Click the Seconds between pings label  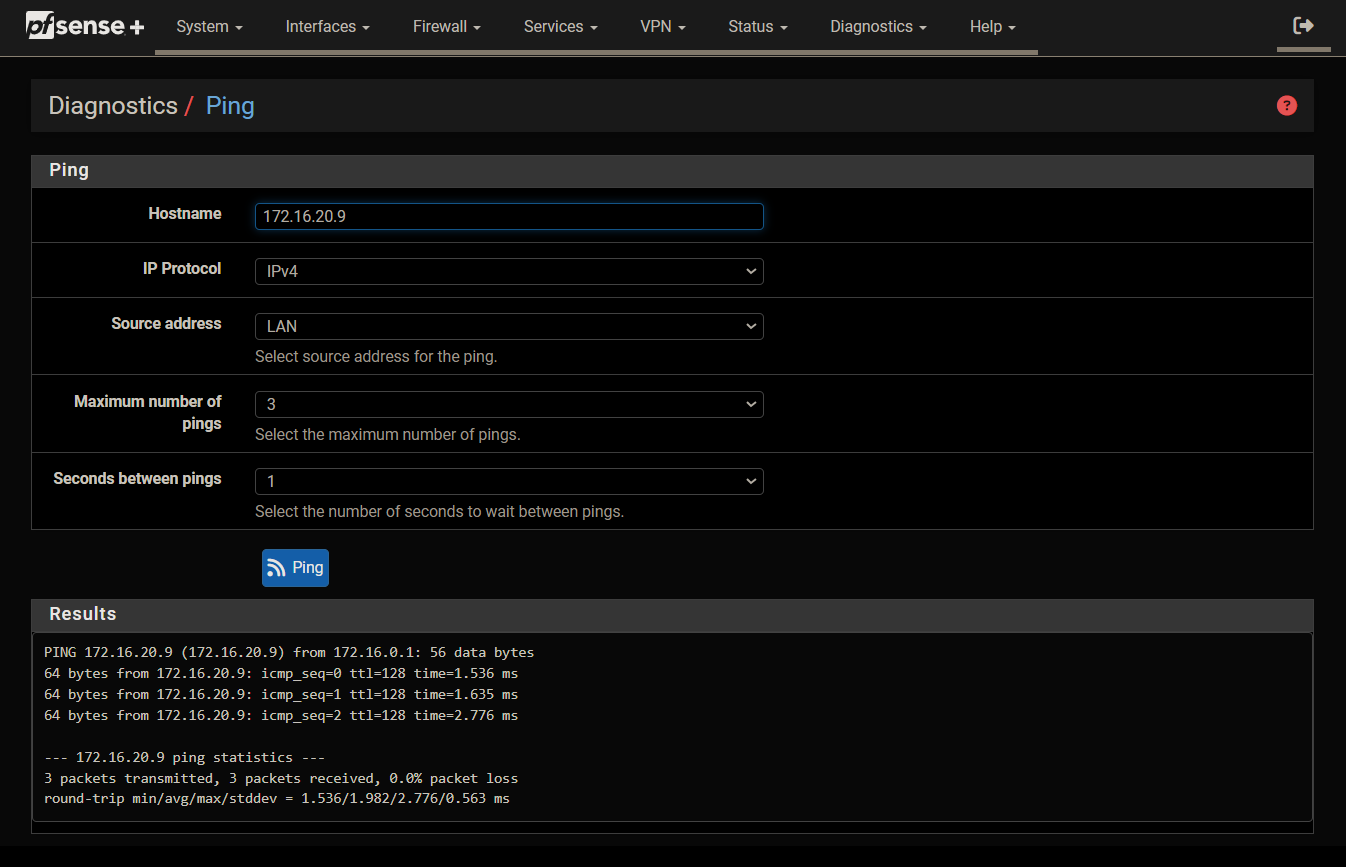coord(137,478)
